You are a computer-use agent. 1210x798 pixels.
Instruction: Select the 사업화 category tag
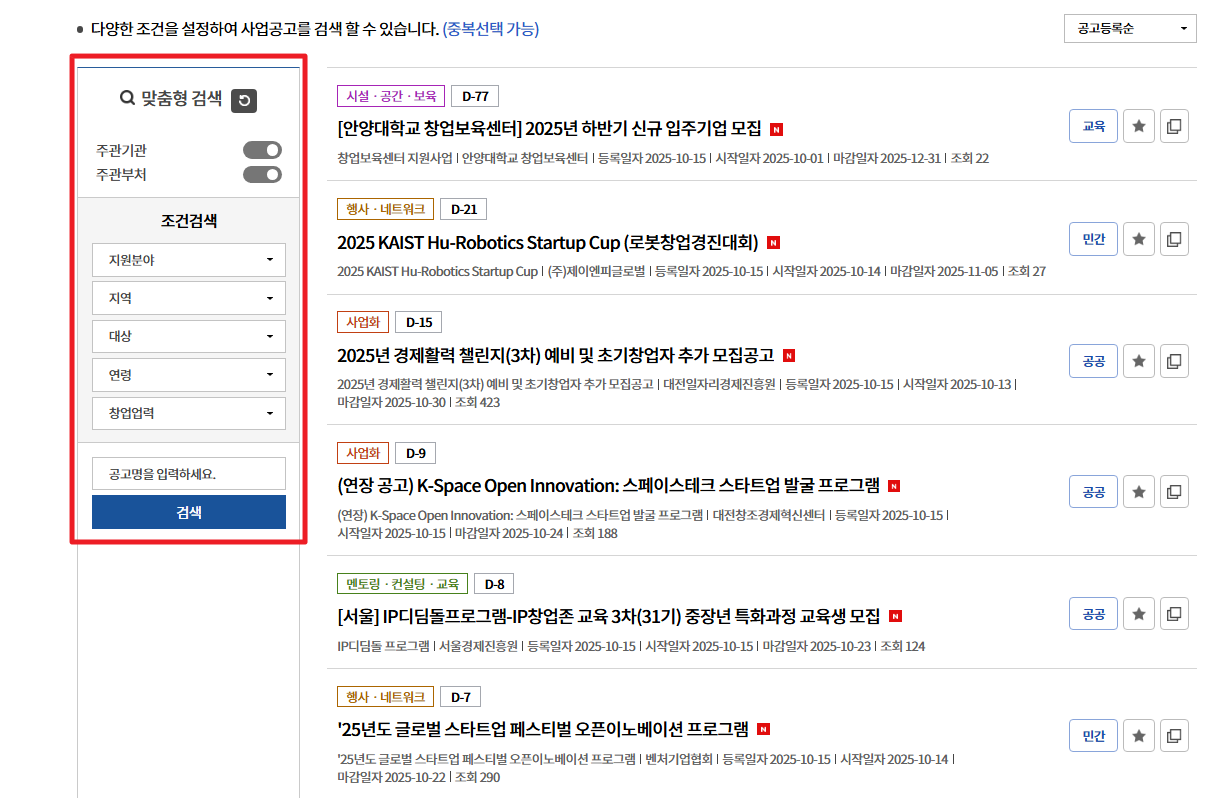tap(363, 322)
